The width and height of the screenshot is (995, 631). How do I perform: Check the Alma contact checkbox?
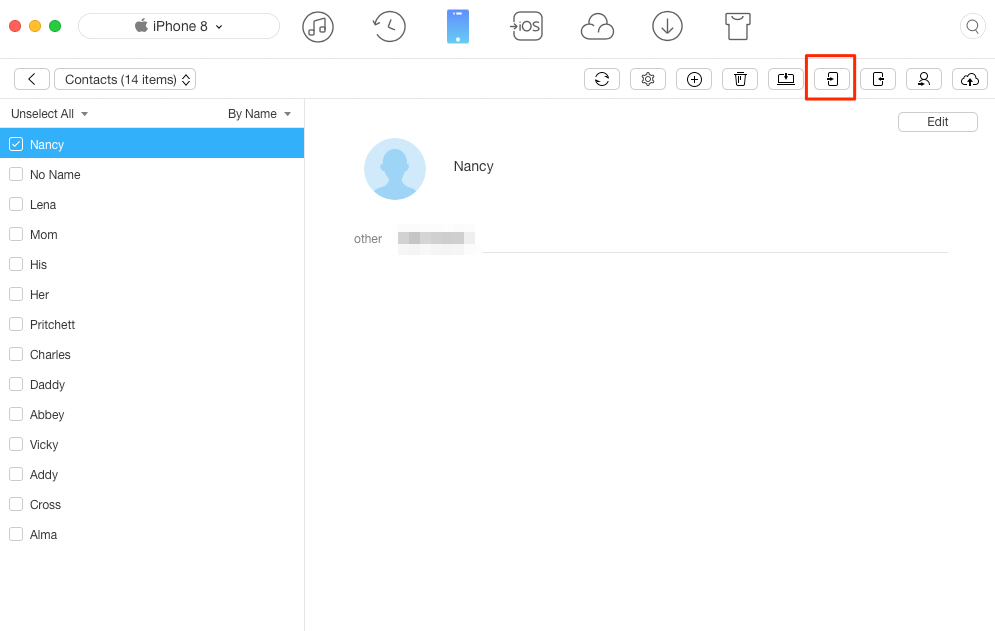pyautogui.click(x=16, y=534)
